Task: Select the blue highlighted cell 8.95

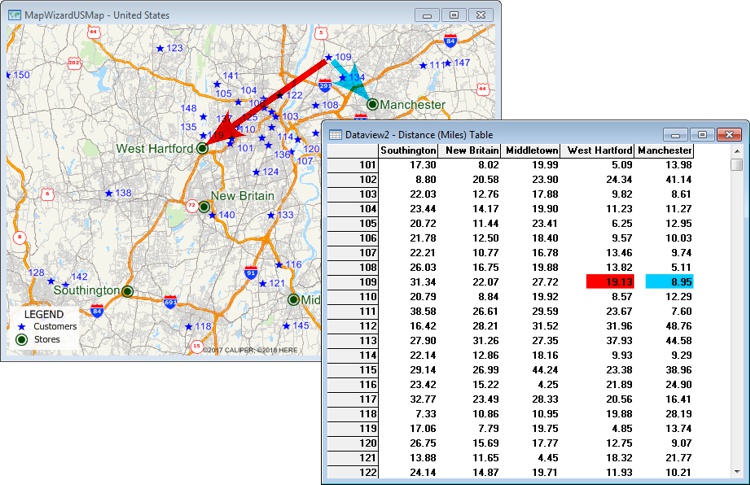Action: tap(665, 283)
